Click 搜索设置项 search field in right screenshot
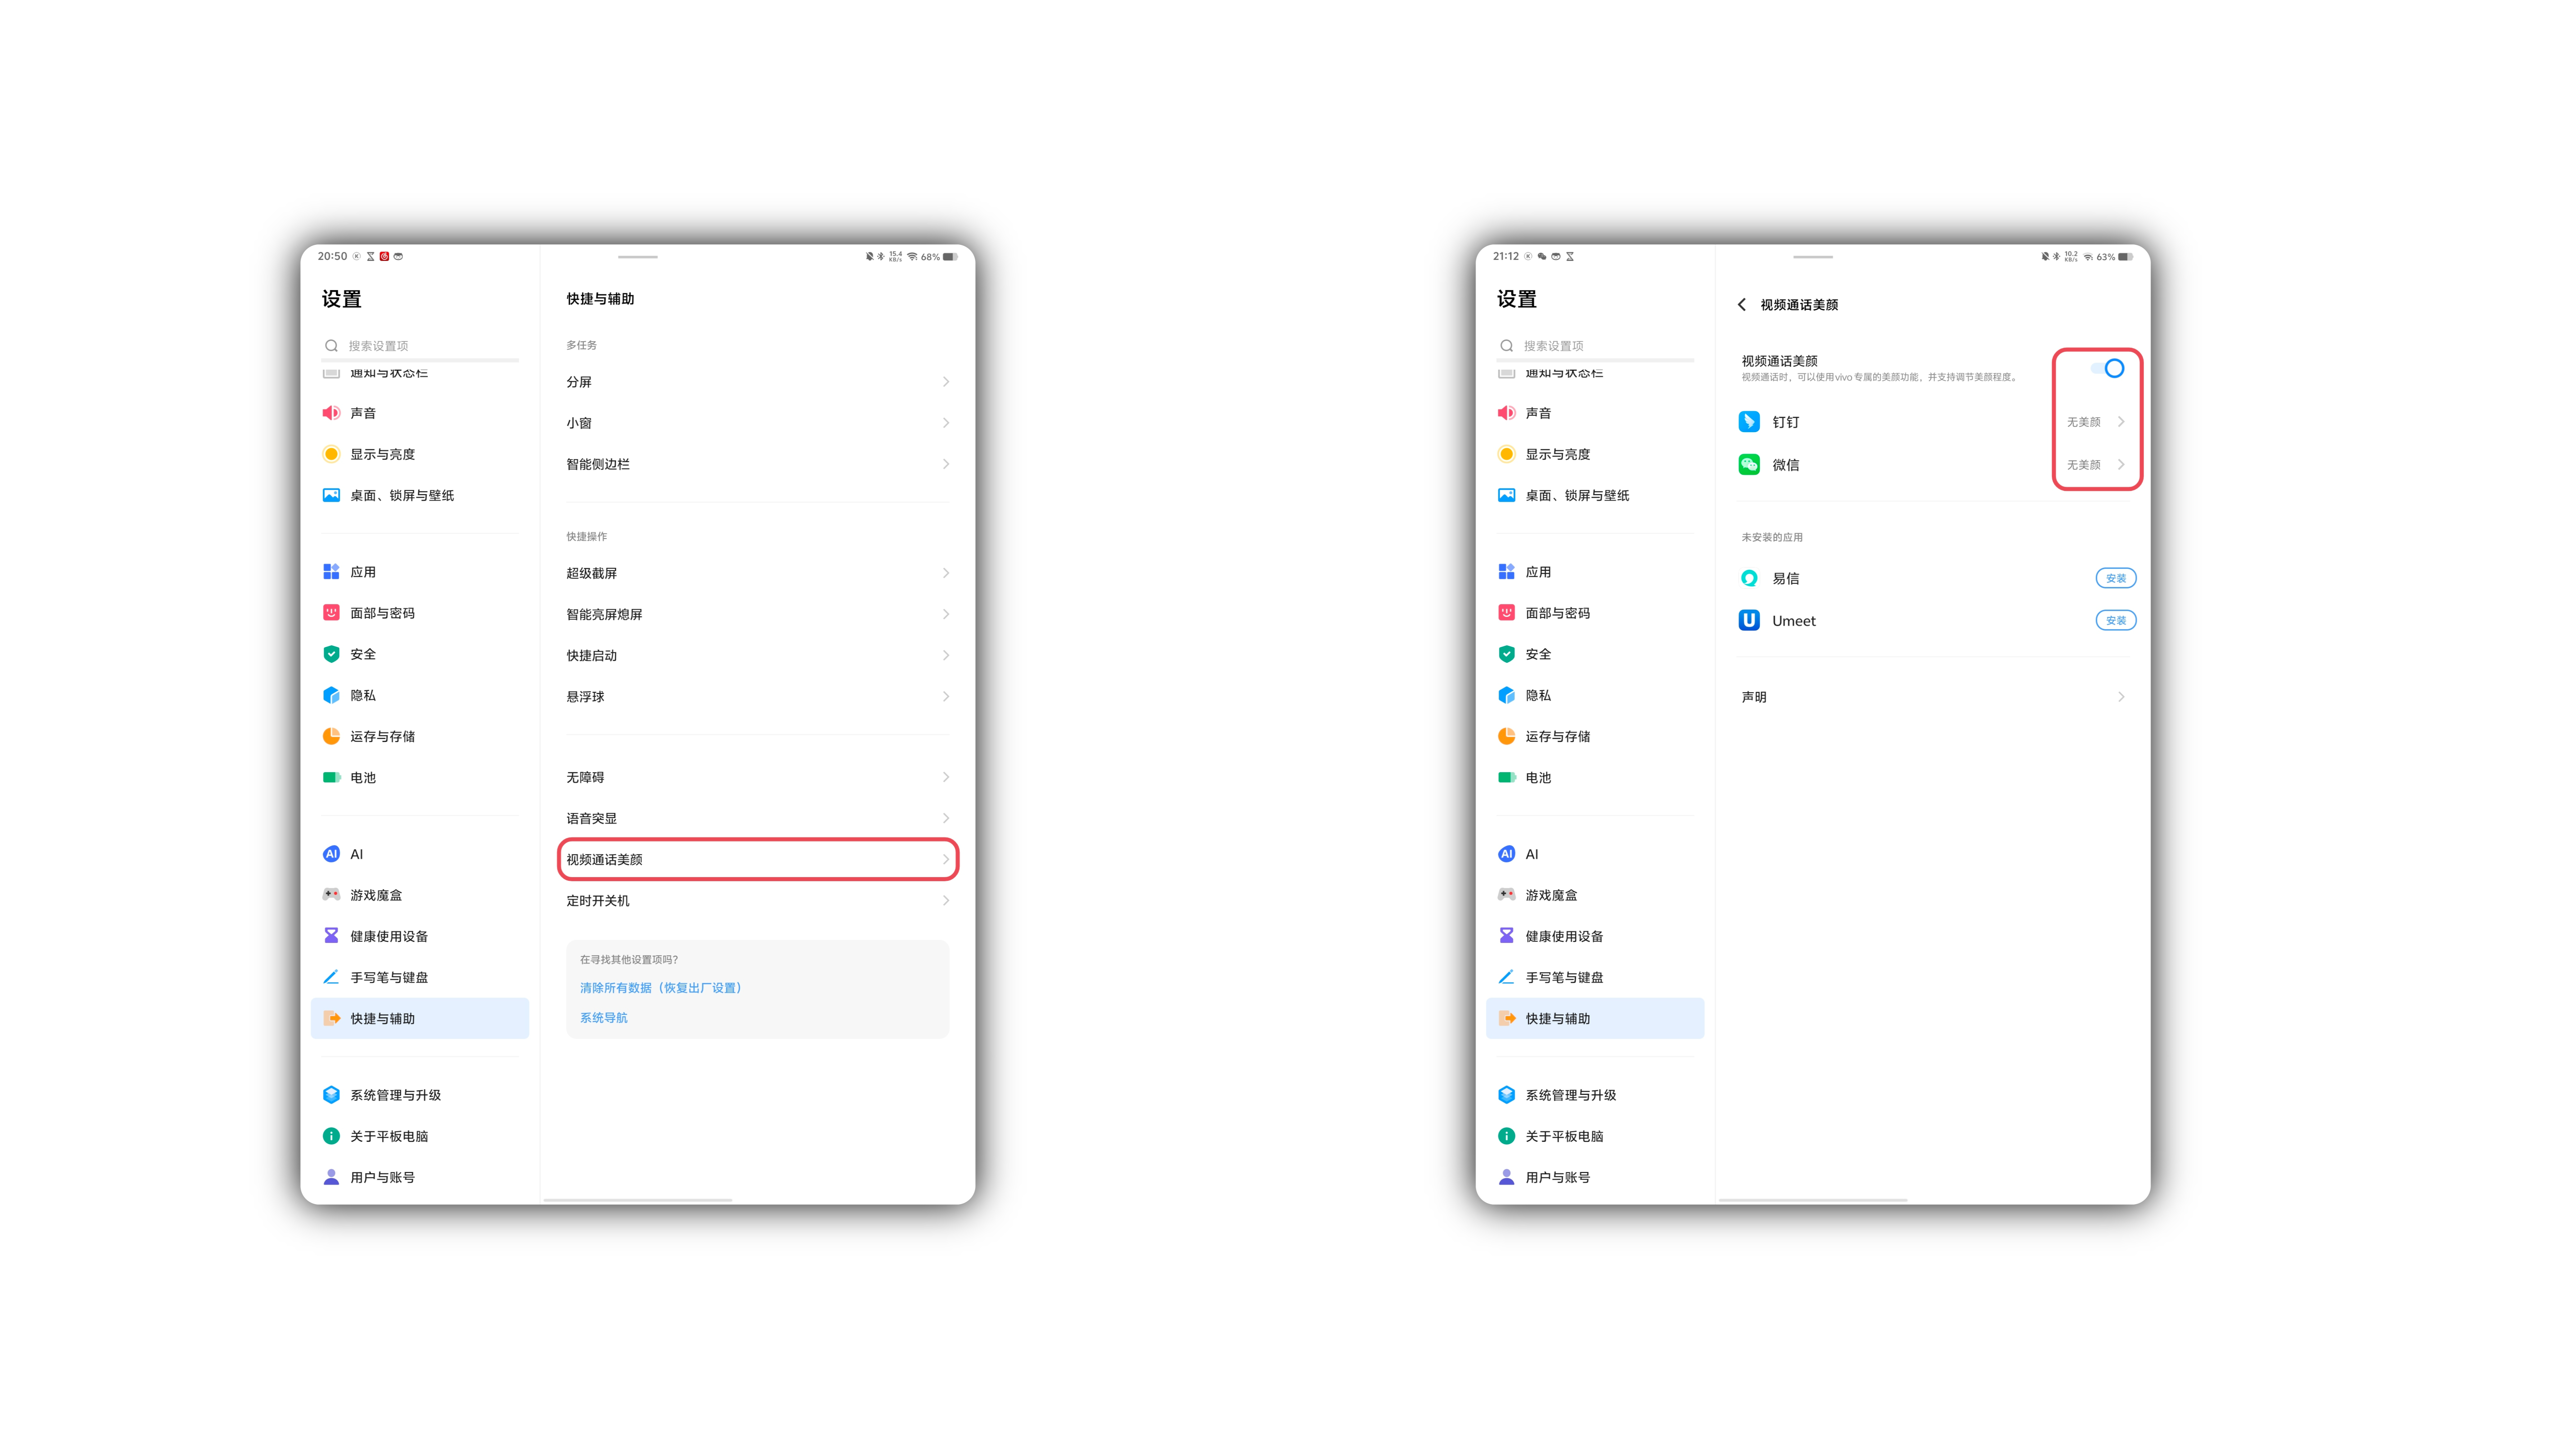The image size is (2576, 1449). 1595,346
